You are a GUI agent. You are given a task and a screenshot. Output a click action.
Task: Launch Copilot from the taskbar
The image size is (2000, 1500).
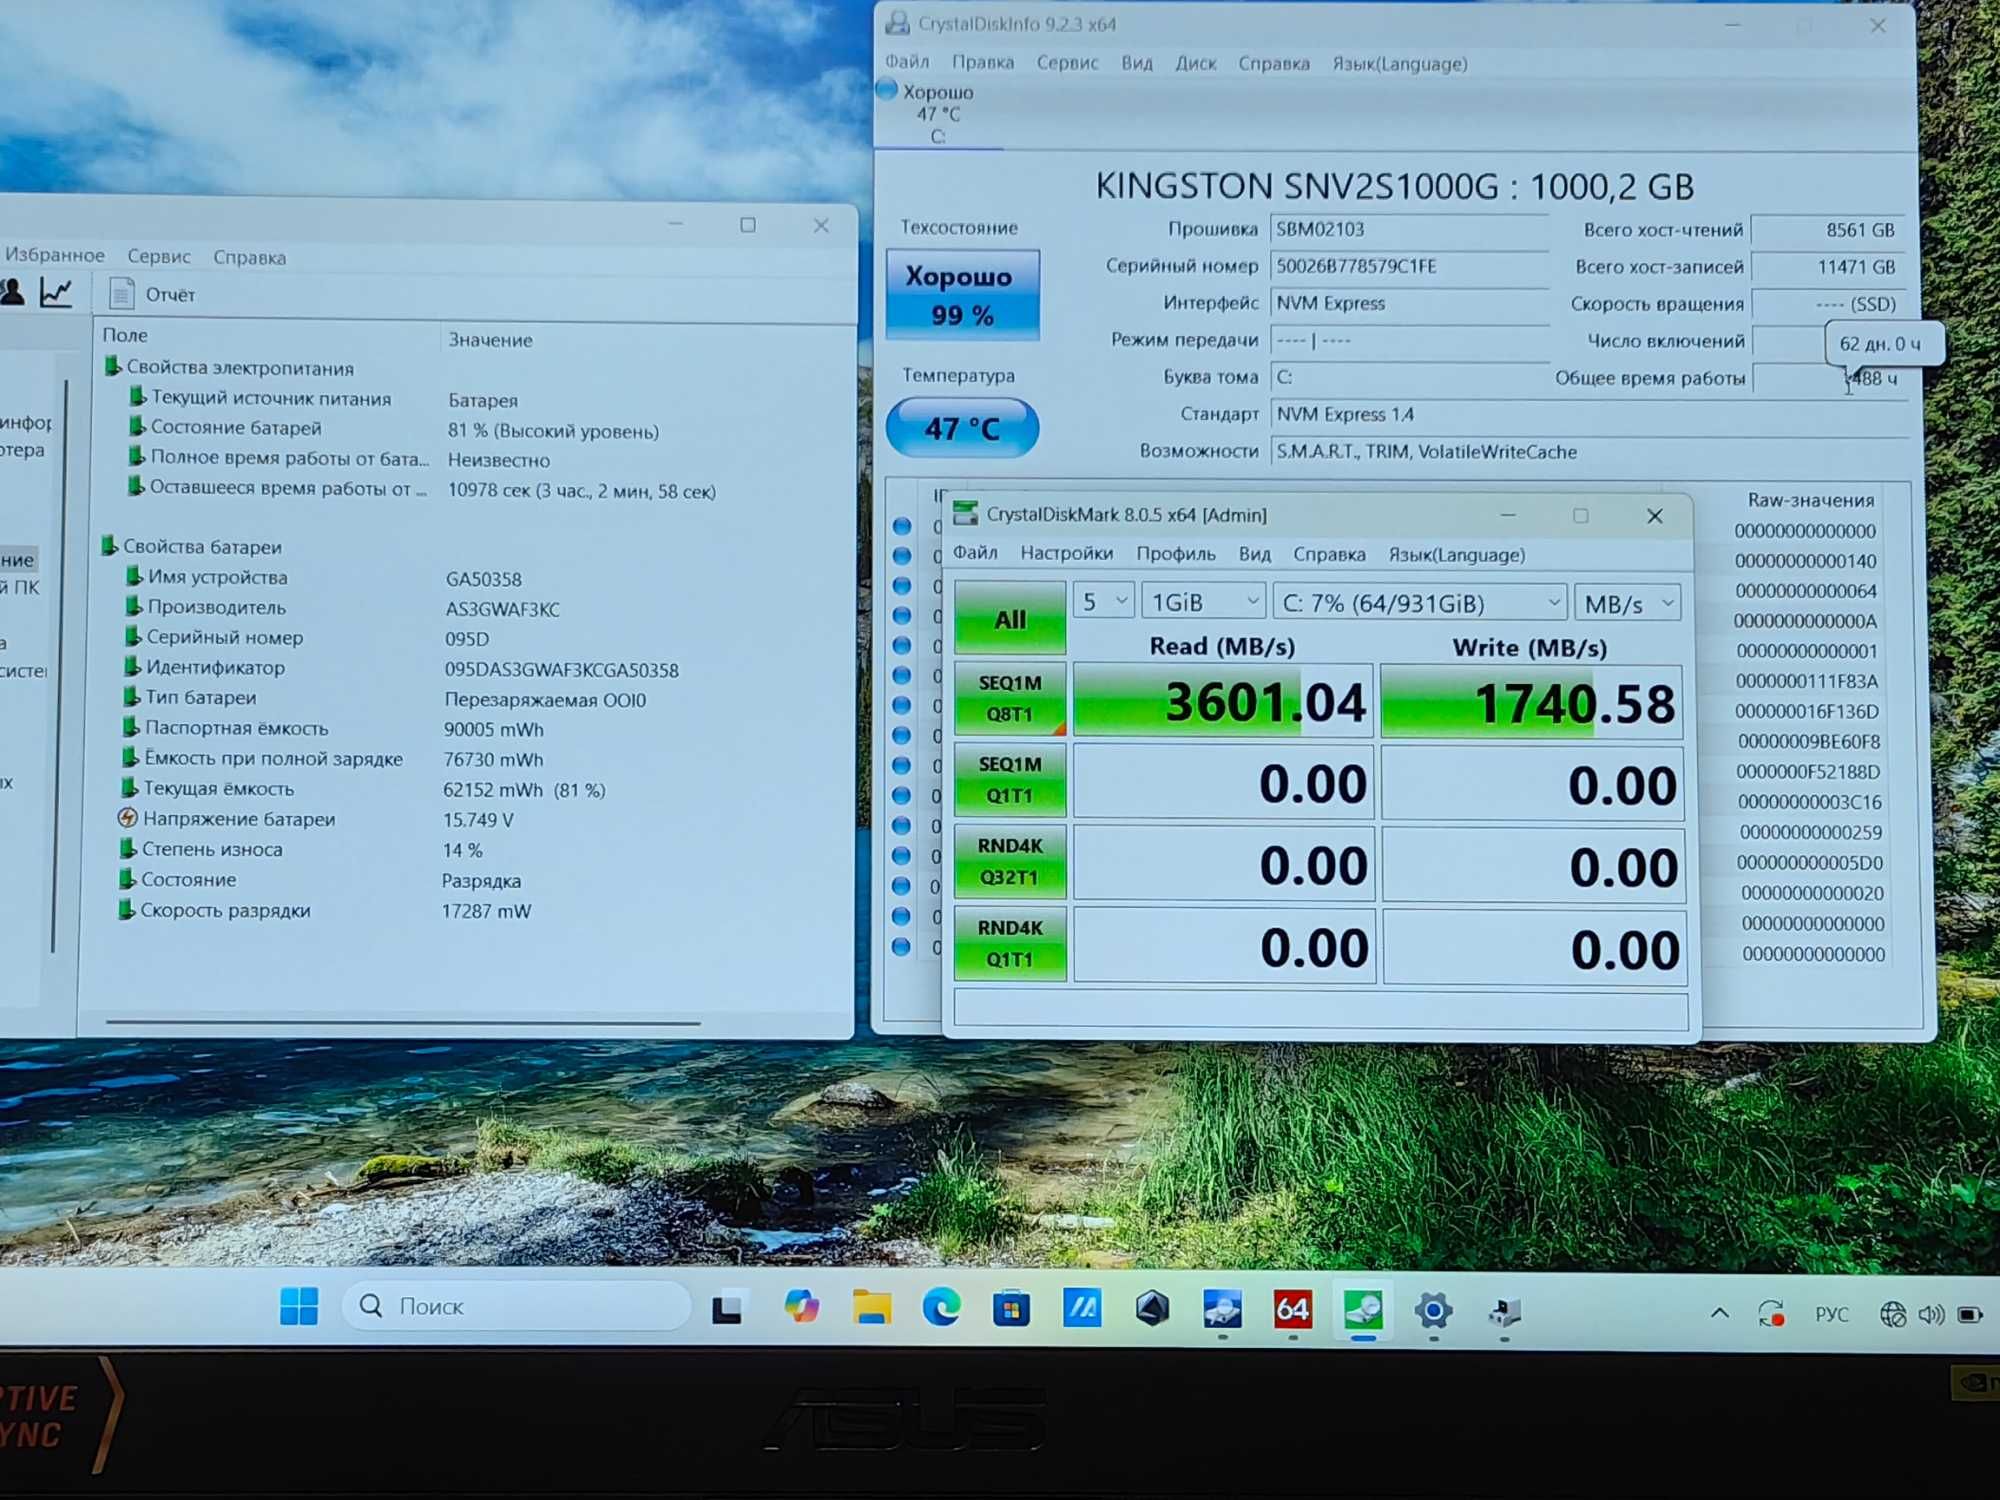click(801, 1306)
